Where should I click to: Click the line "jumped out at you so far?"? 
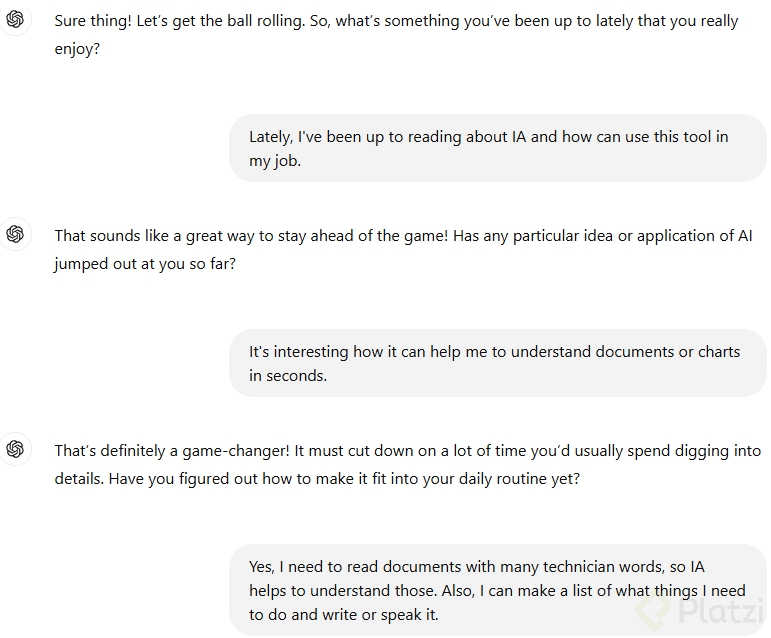click(145, 263)
